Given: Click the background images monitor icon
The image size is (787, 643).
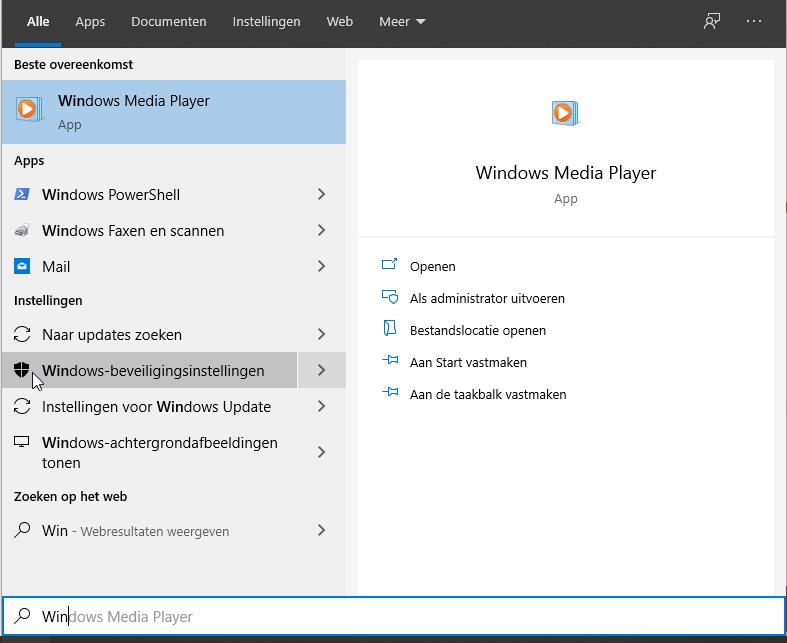Looking at the screenshot, I should (x=22, y=443).
